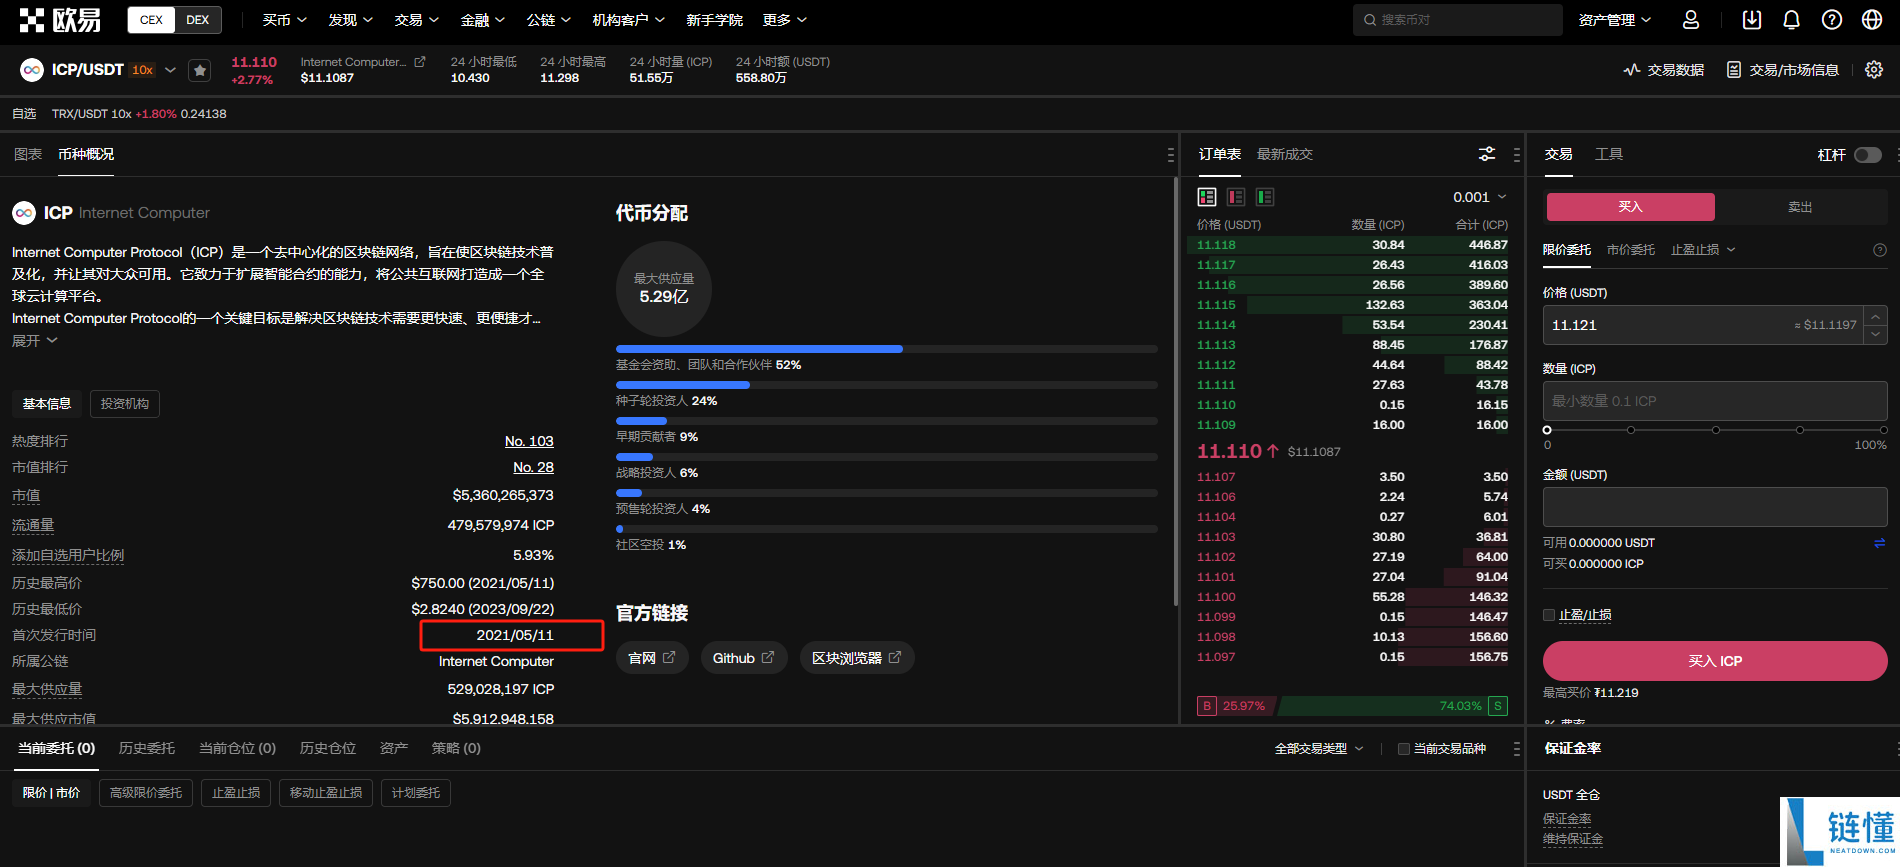Show both bids and asks order book view
The height and width of the screenshot is (867, 1900).
(1207, 197)
